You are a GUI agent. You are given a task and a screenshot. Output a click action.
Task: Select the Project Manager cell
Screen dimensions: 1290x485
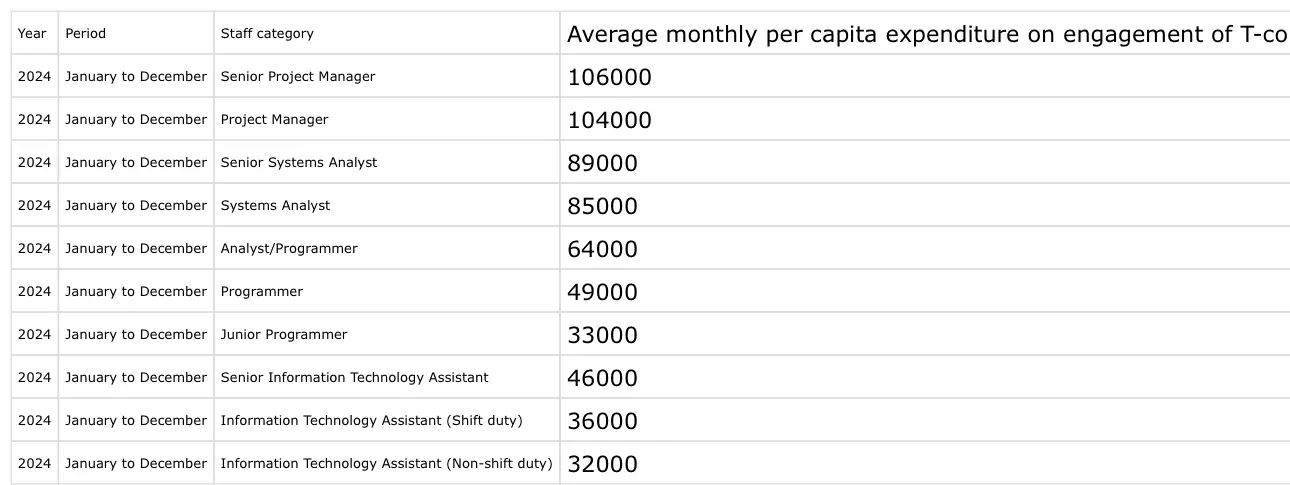click(x=387, y=119)
